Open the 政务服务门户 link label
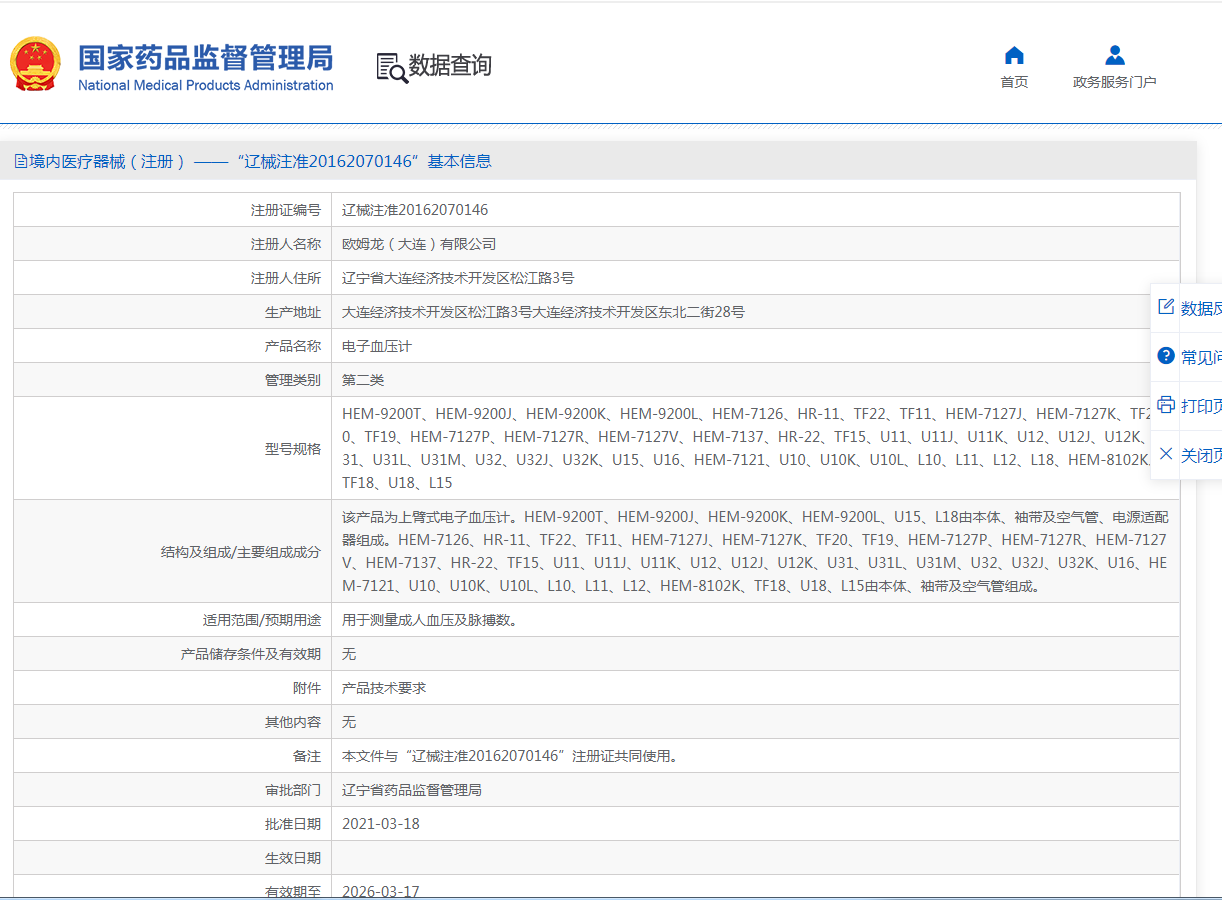The height and width of the screenshot is (900, 1222). click(x=1115, y=82)
